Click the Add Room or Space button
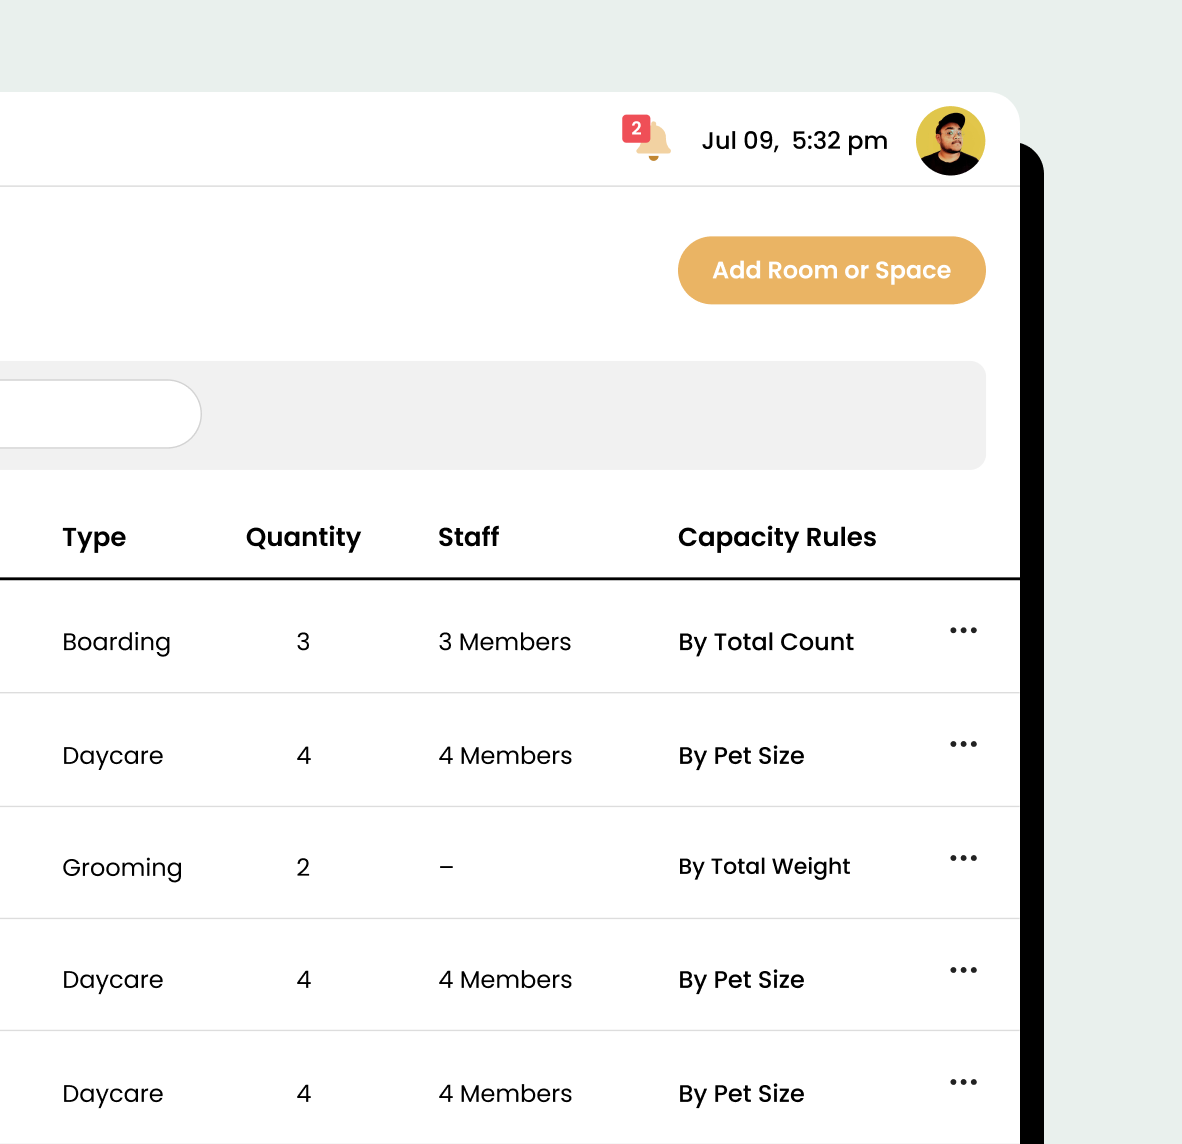The height and width of the screenshot is (1144, 1182). click(831, 271)
